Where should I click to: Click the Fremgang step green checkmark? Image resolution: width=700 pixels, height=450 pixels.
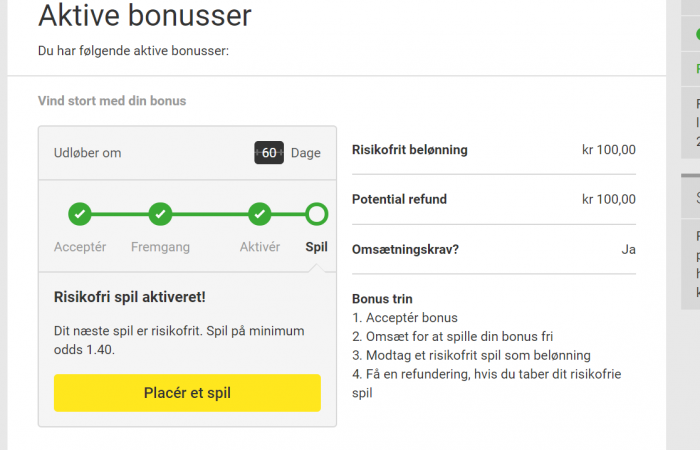point(160,213)
